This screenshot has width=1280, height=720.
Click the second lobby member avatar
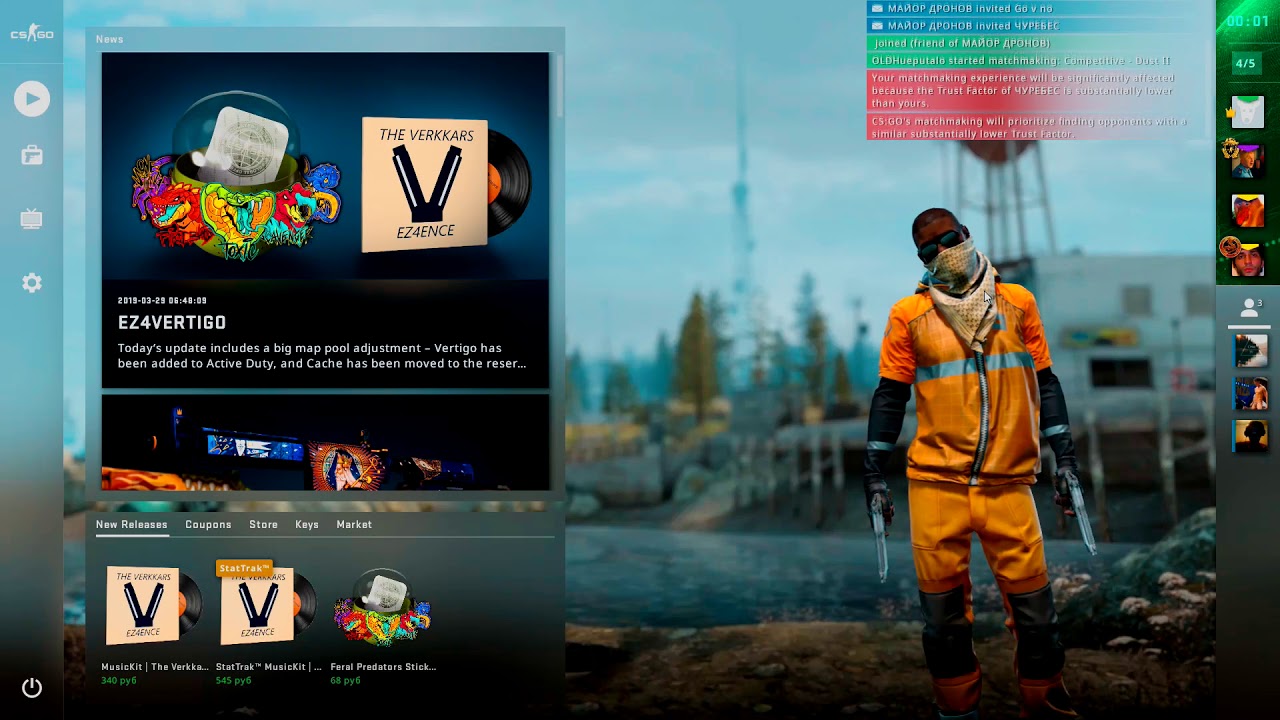[x=1247, y=160]
